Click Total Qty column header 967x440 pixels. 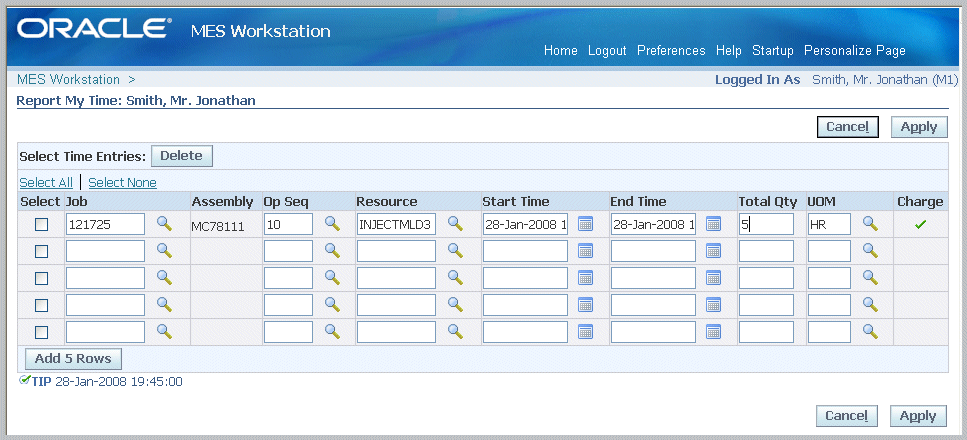coord(768,202)
